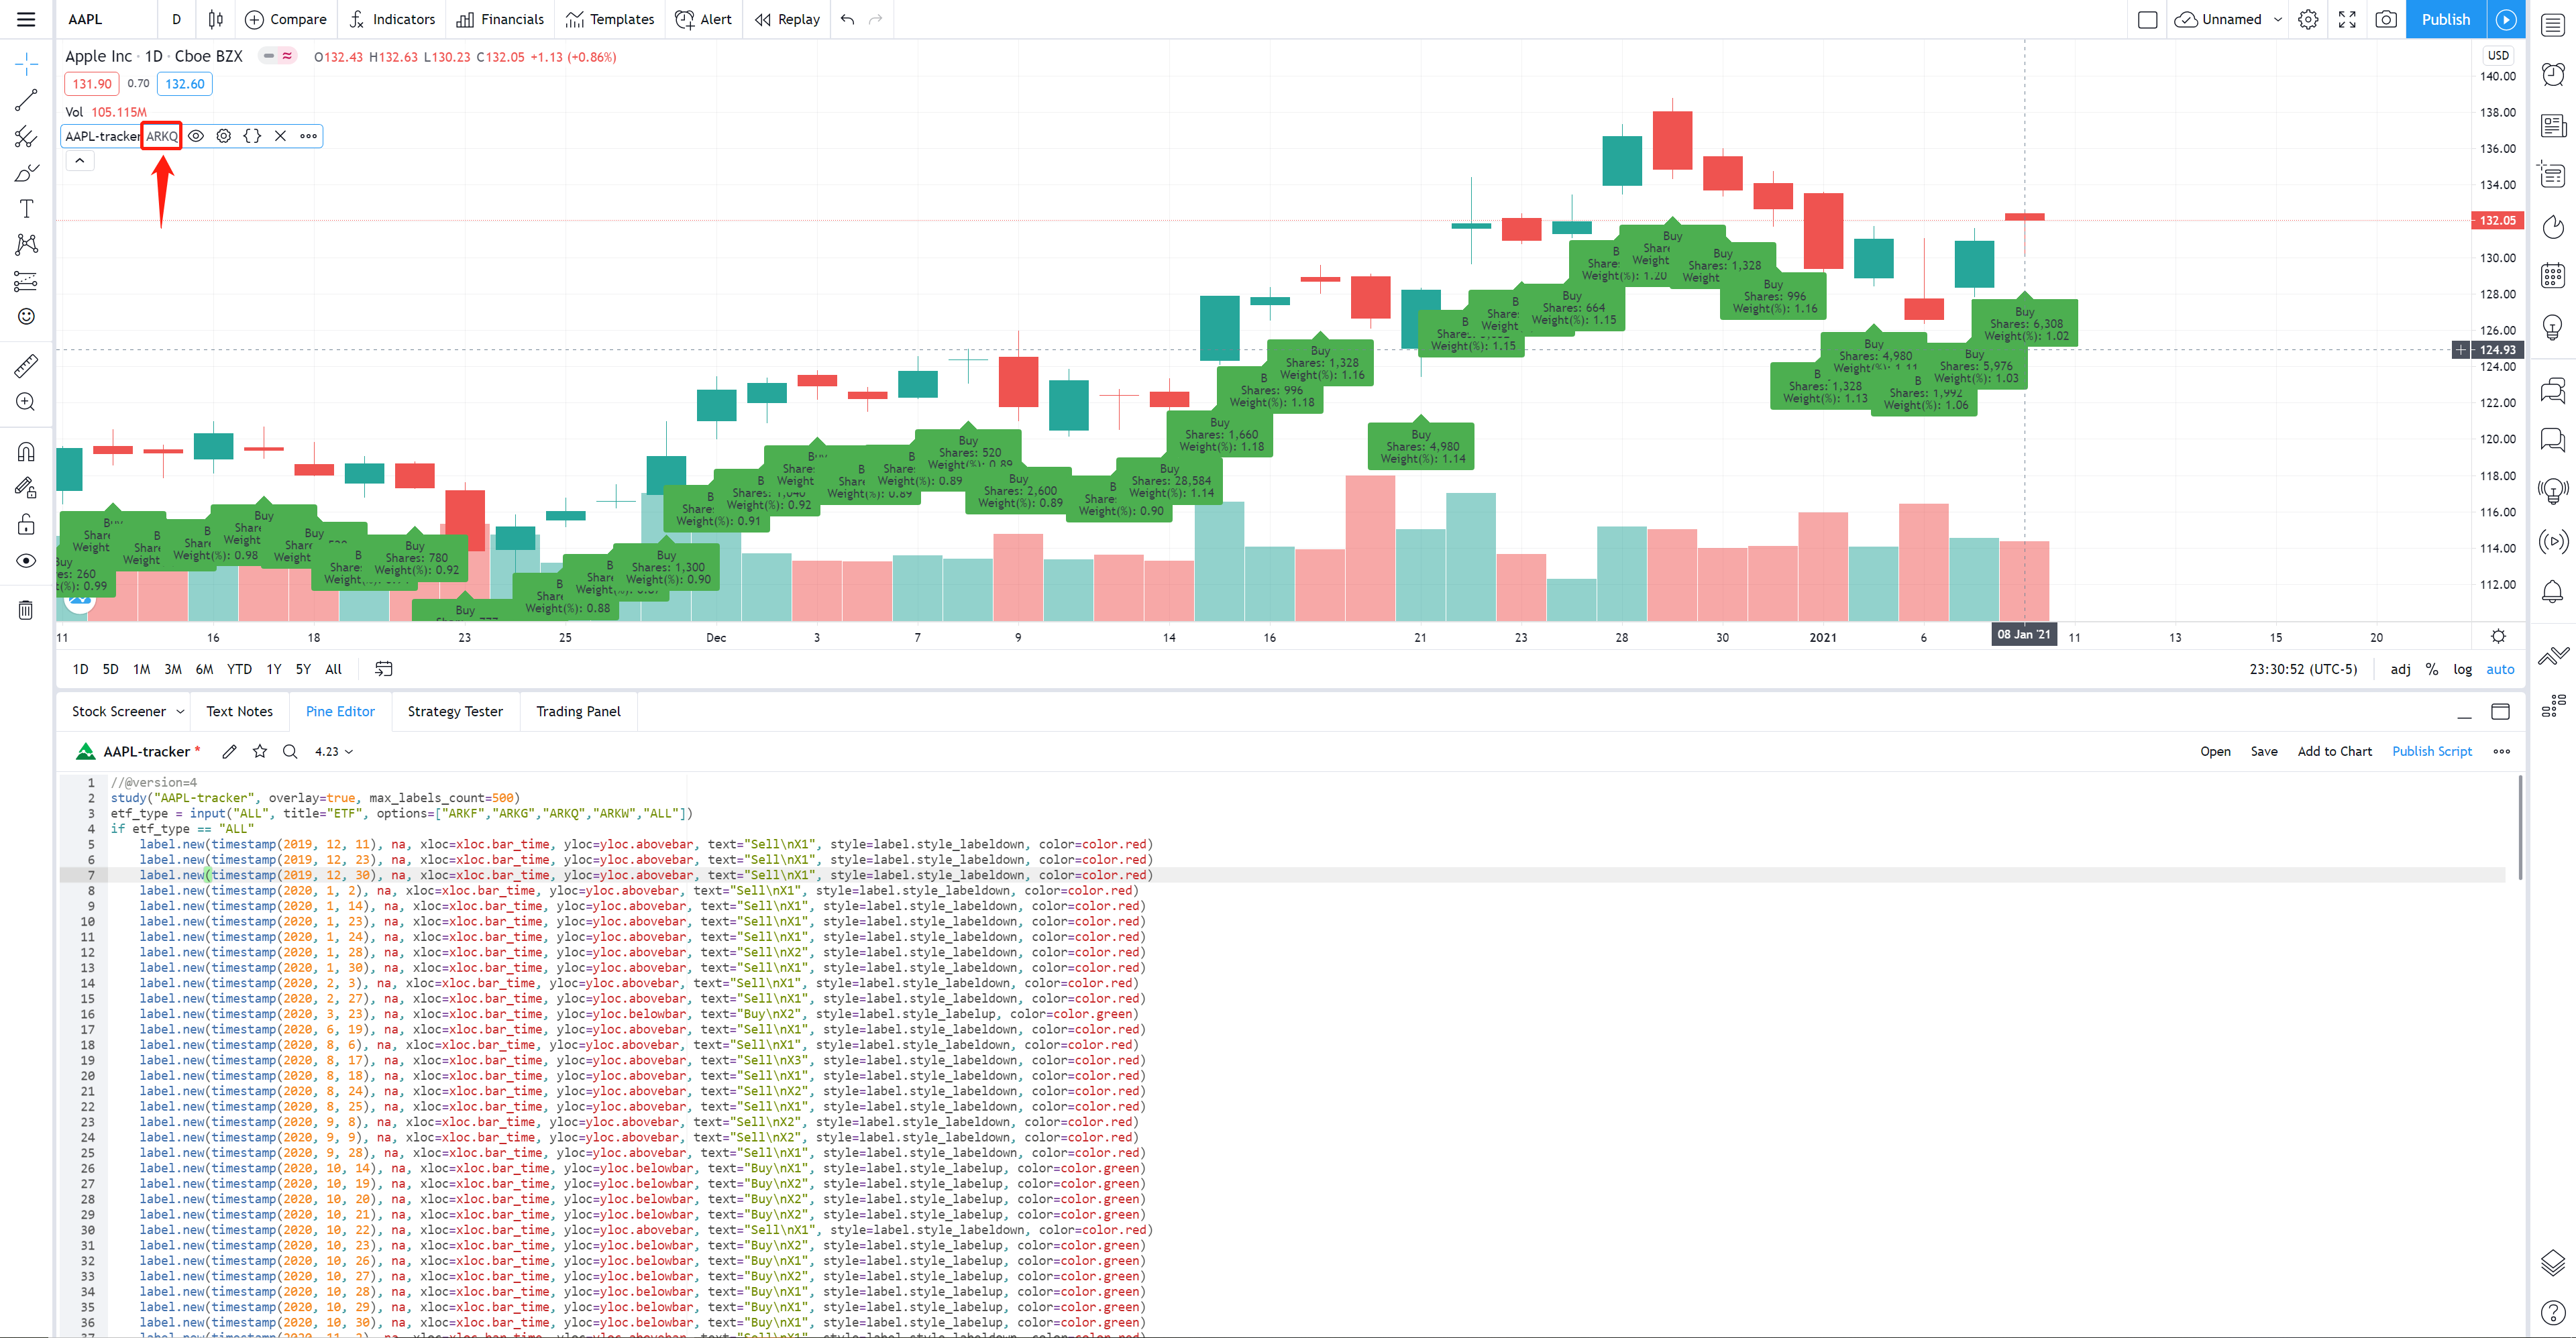Image resolution: width=2576 pixels, height=1338 pixels.
Task: Hide the AAPL-tracker indicator with eye icon
Action: point(196,136)
